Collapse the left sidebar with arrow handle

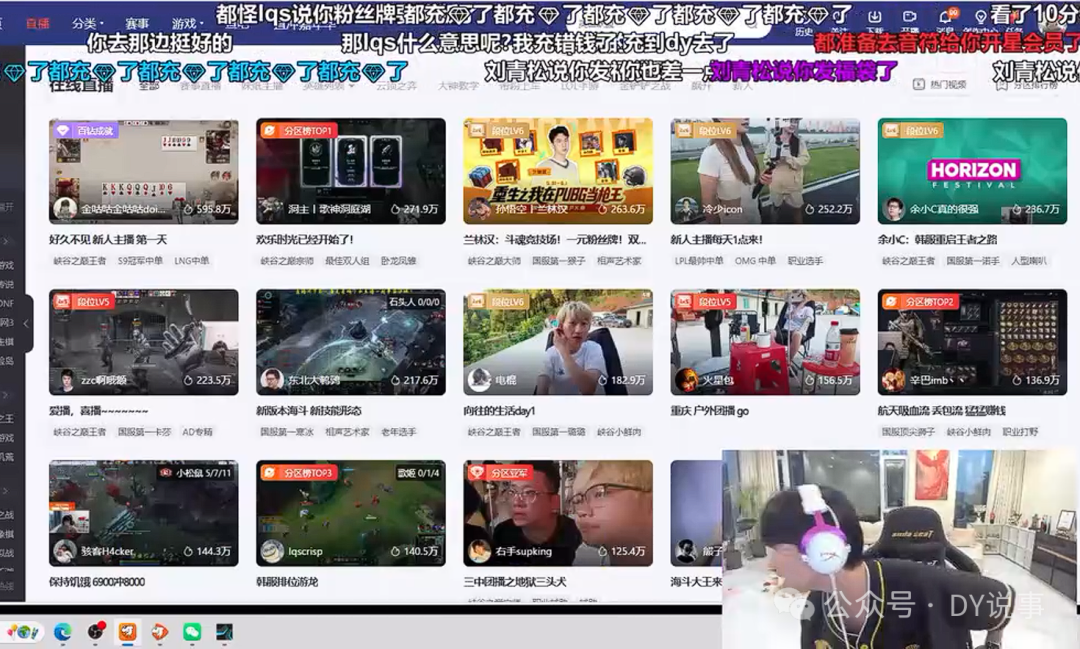(x=26, y=322)
